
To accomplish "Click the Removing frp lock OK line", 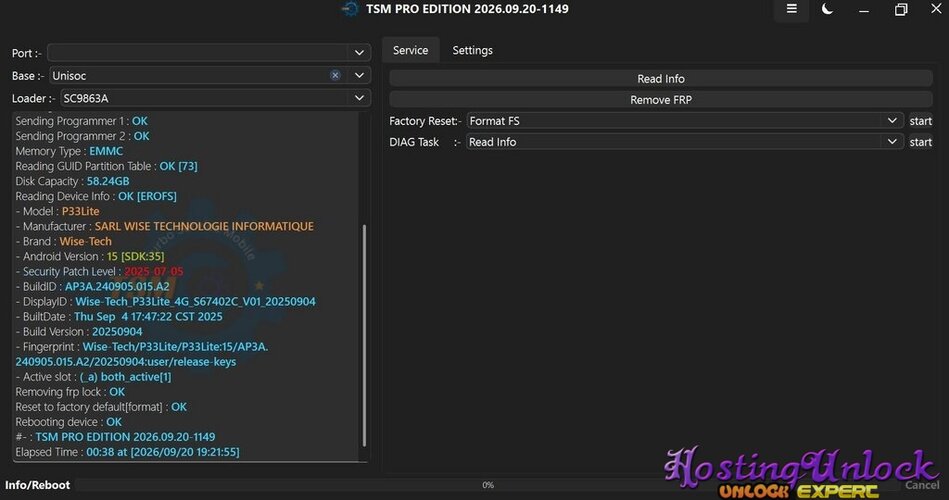I will (x=70, y=392).
